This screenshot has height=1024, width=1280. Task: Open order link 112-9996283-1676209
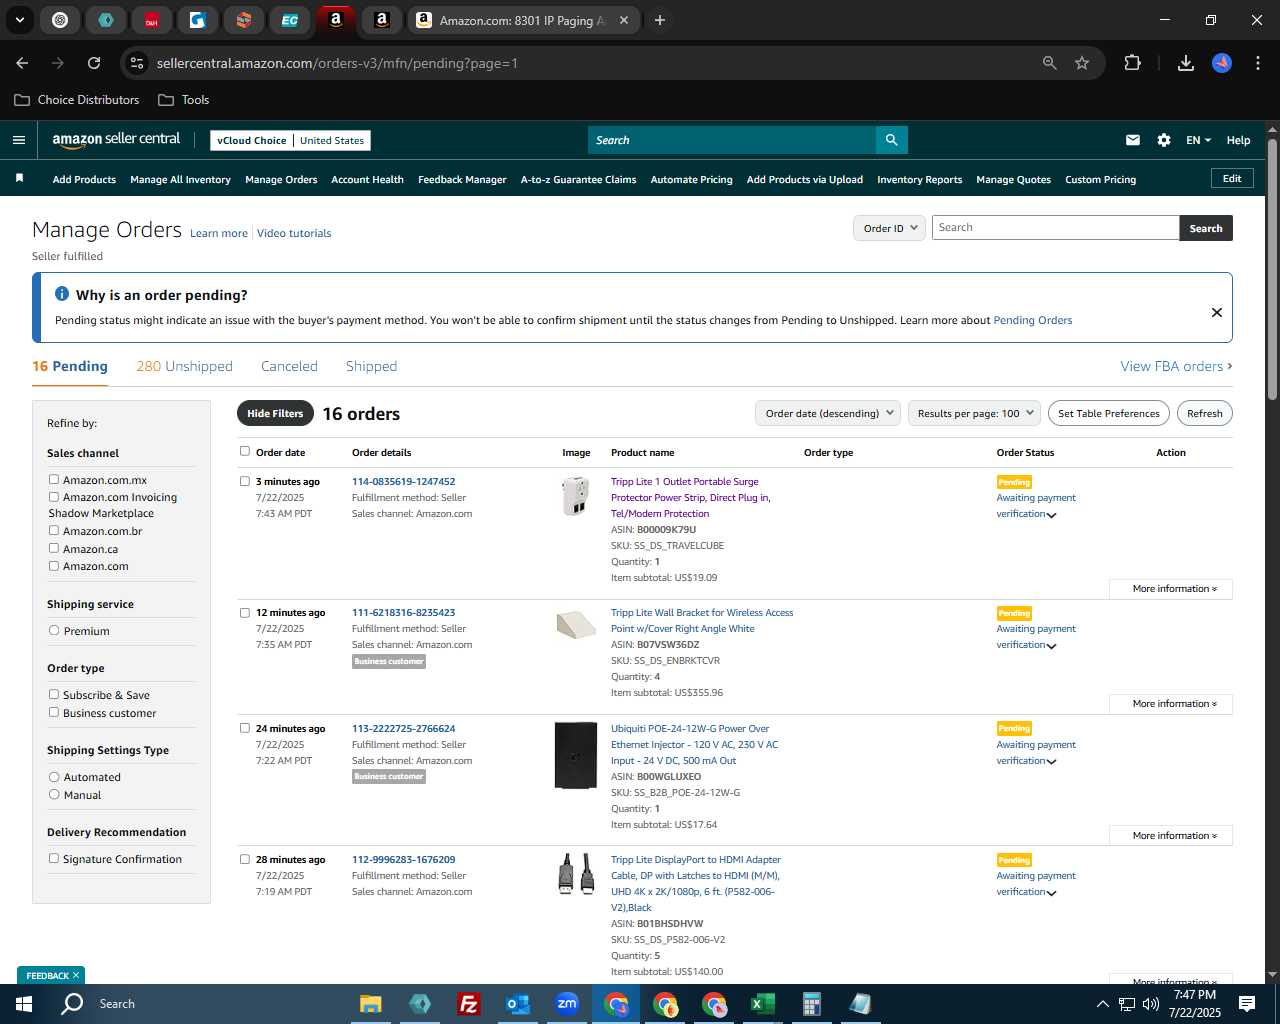coord(403,860)
